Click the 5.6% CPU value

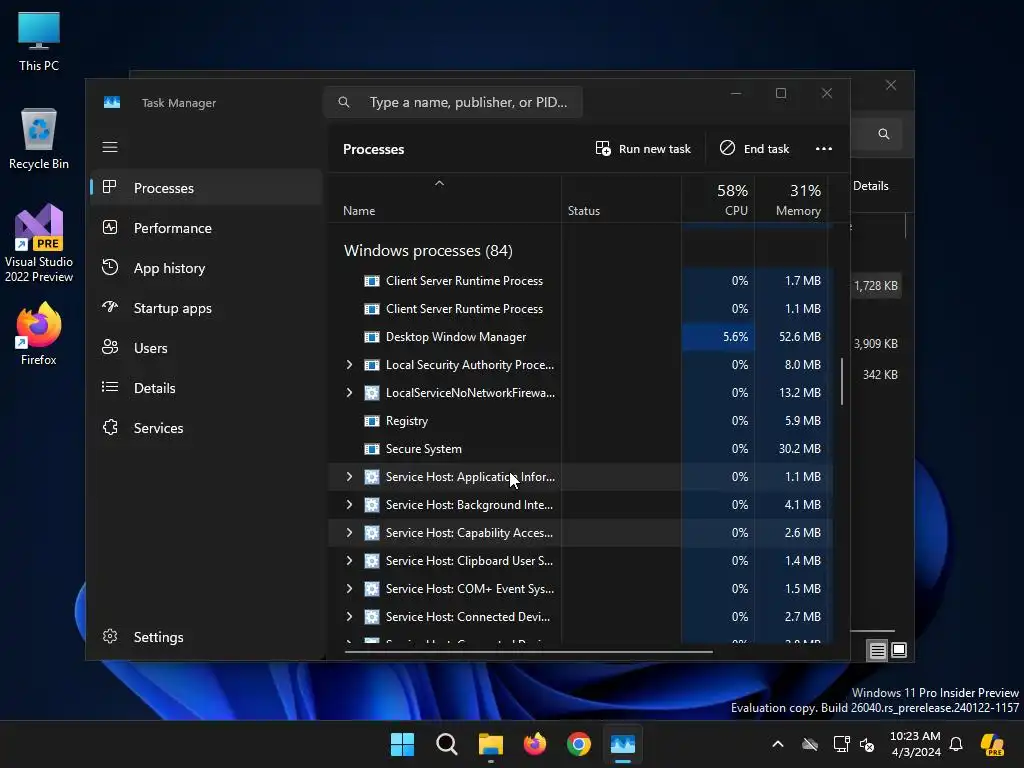click(735, 337)
